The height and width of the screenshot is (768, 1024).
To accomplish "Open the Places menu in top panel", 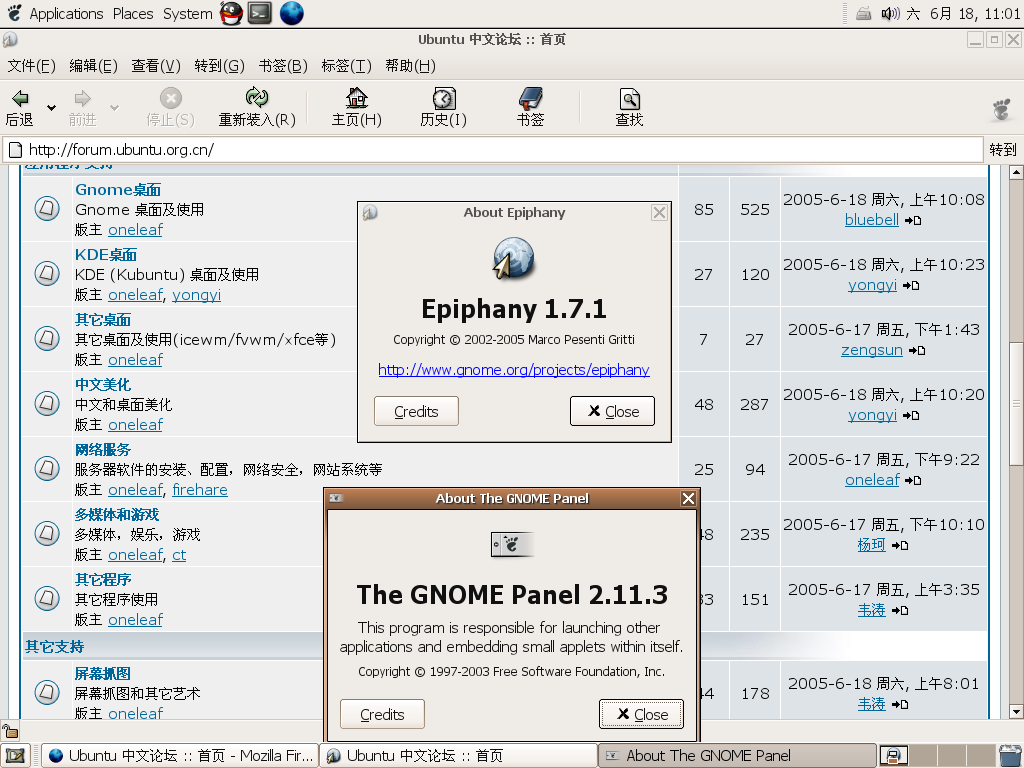I will (133, 14).
